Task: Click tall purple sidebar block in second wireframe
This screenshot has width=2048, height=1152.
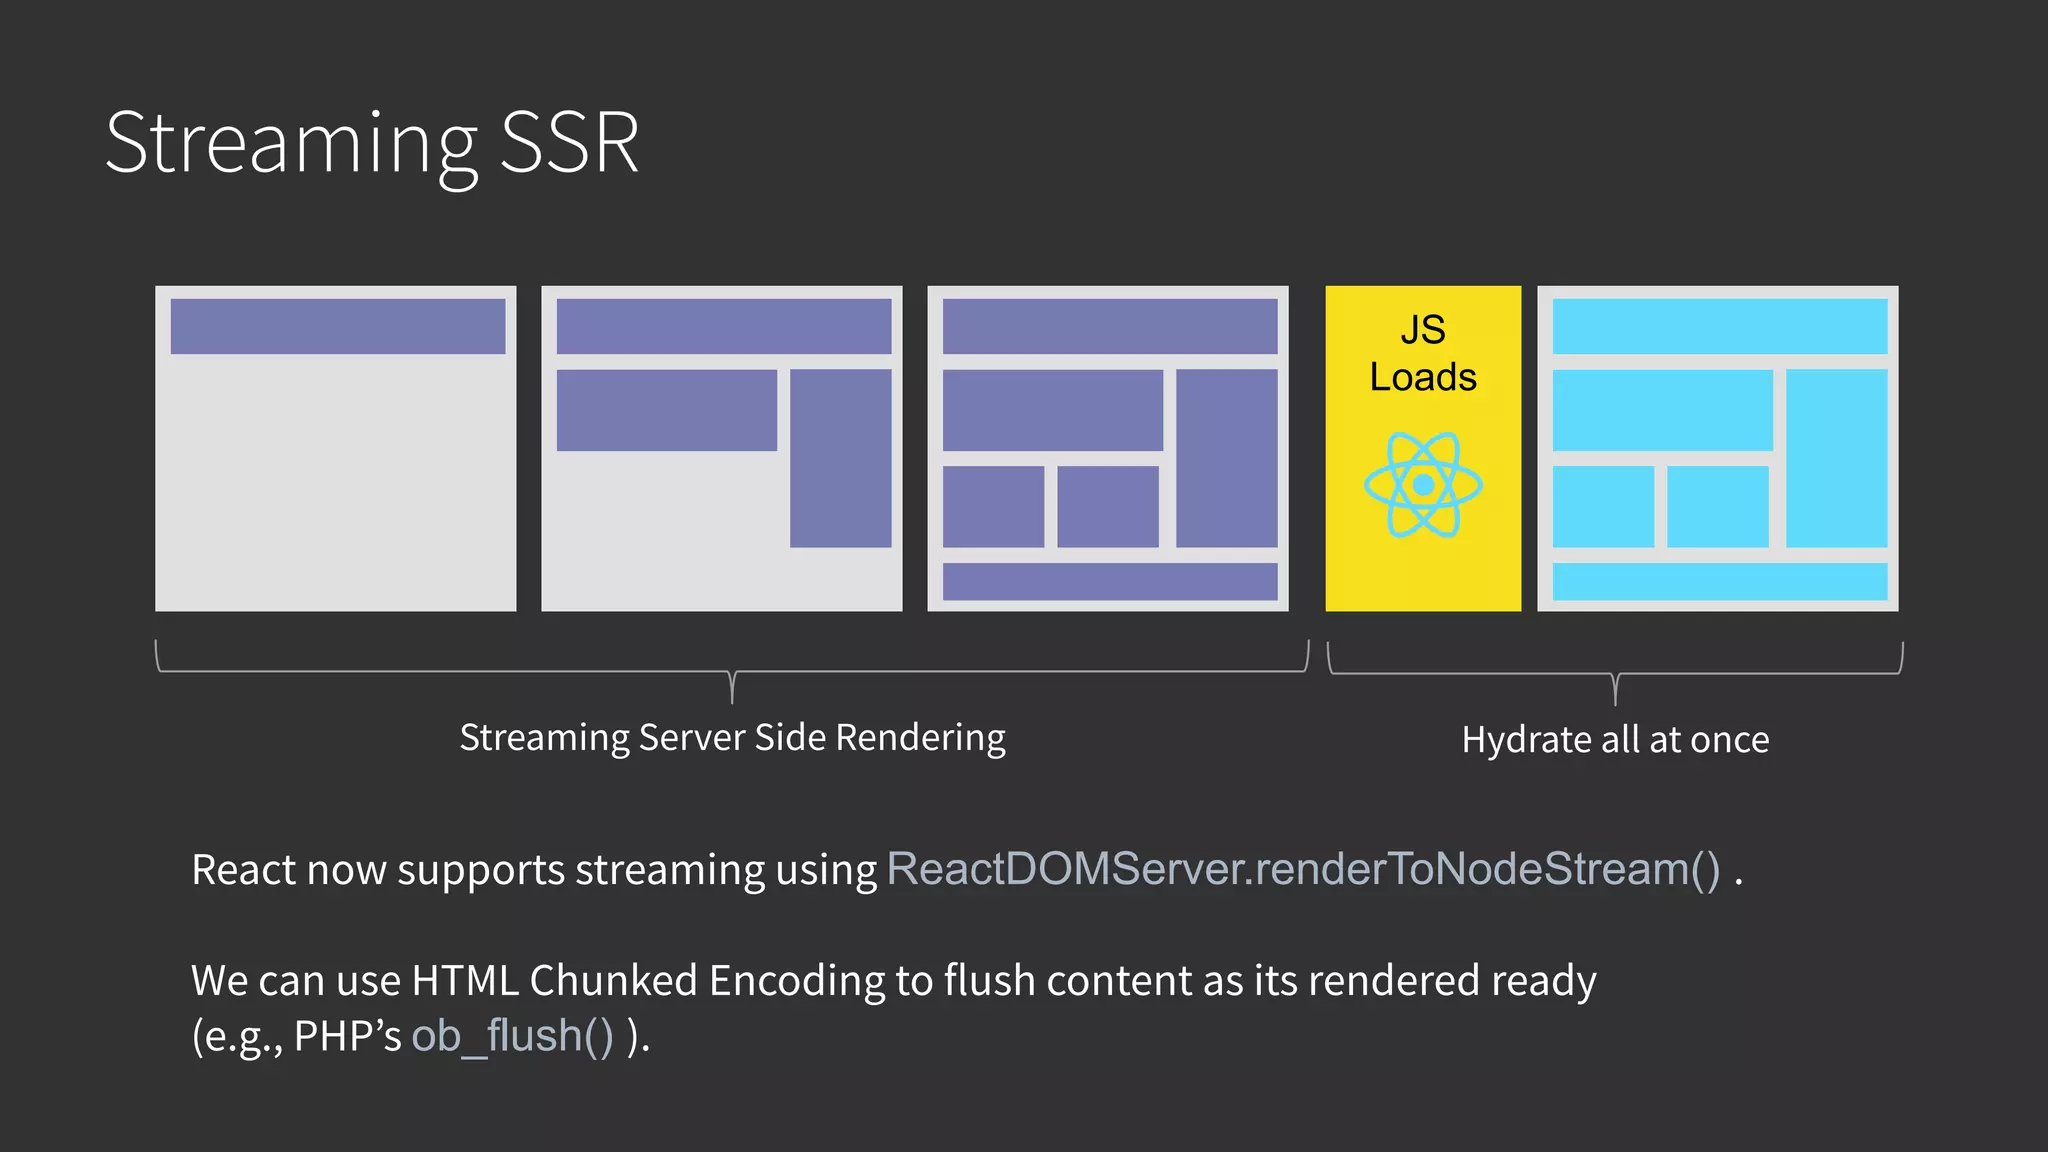Action: 840,458
